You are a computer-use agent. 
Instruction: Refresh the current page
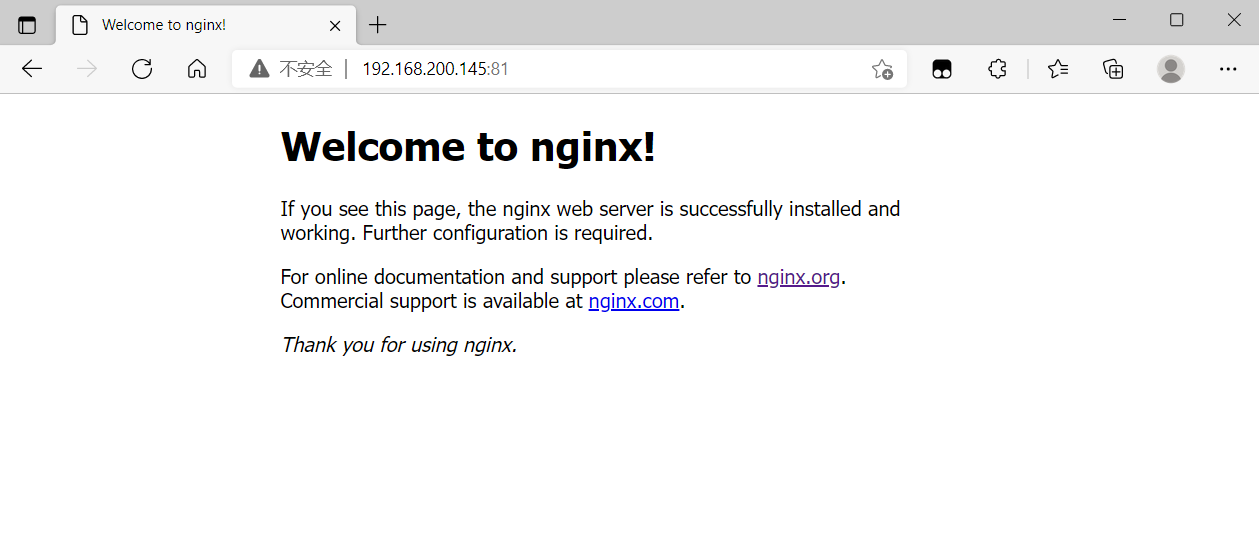pos(142,69)
